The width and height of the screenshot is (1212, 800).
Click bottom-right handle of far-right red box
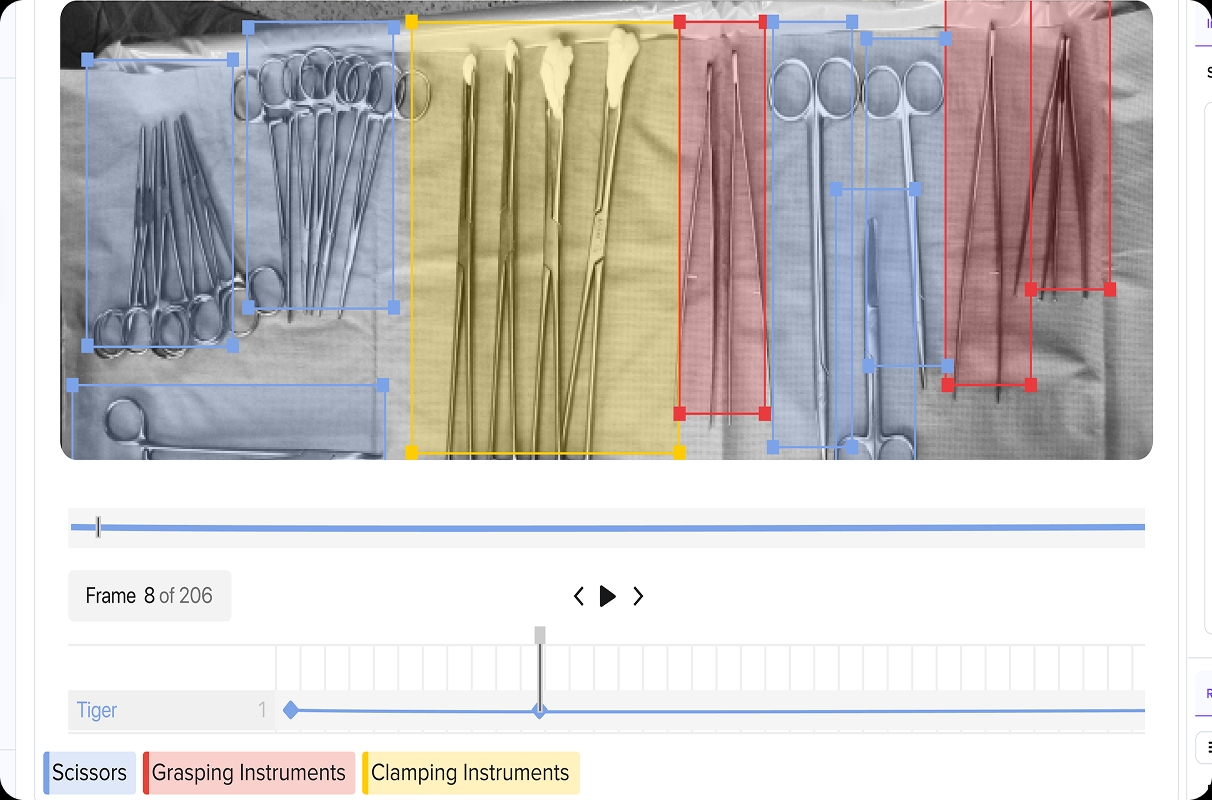(x=1109, y=289)
